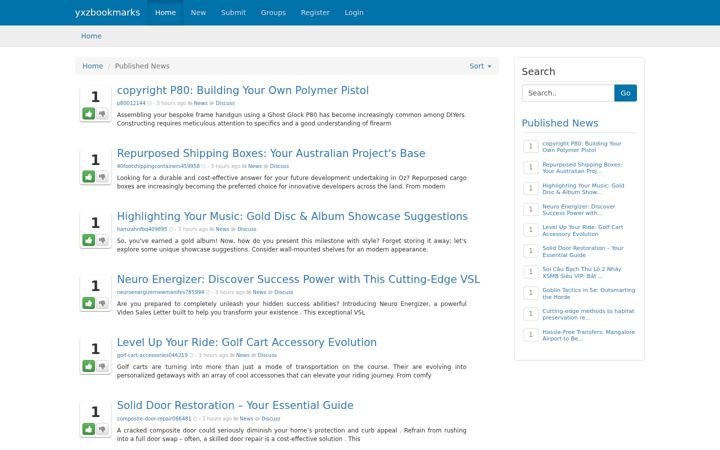Click the yxzbookmarks site logo
This screenshot has height=450, width=720.
pyautogui.click(x=107, y=12)
